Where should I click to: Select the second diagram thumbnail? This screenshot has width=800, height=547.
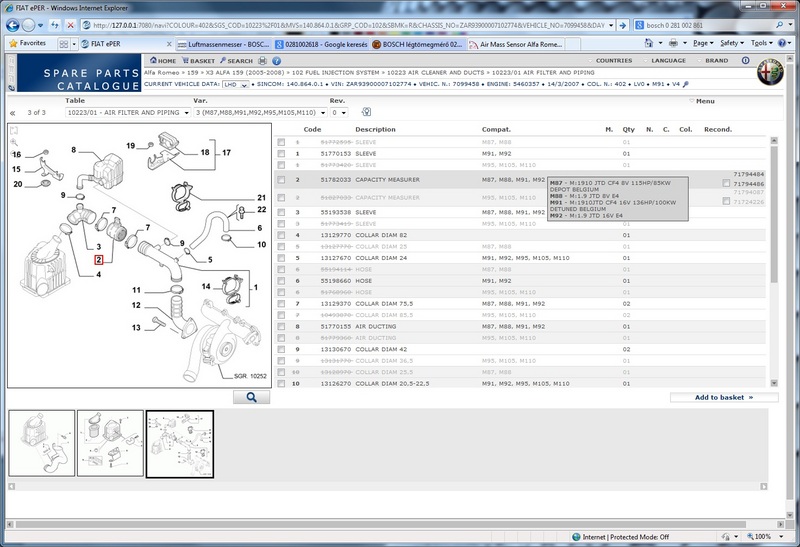pyautogui.click(x=110, y=443)
